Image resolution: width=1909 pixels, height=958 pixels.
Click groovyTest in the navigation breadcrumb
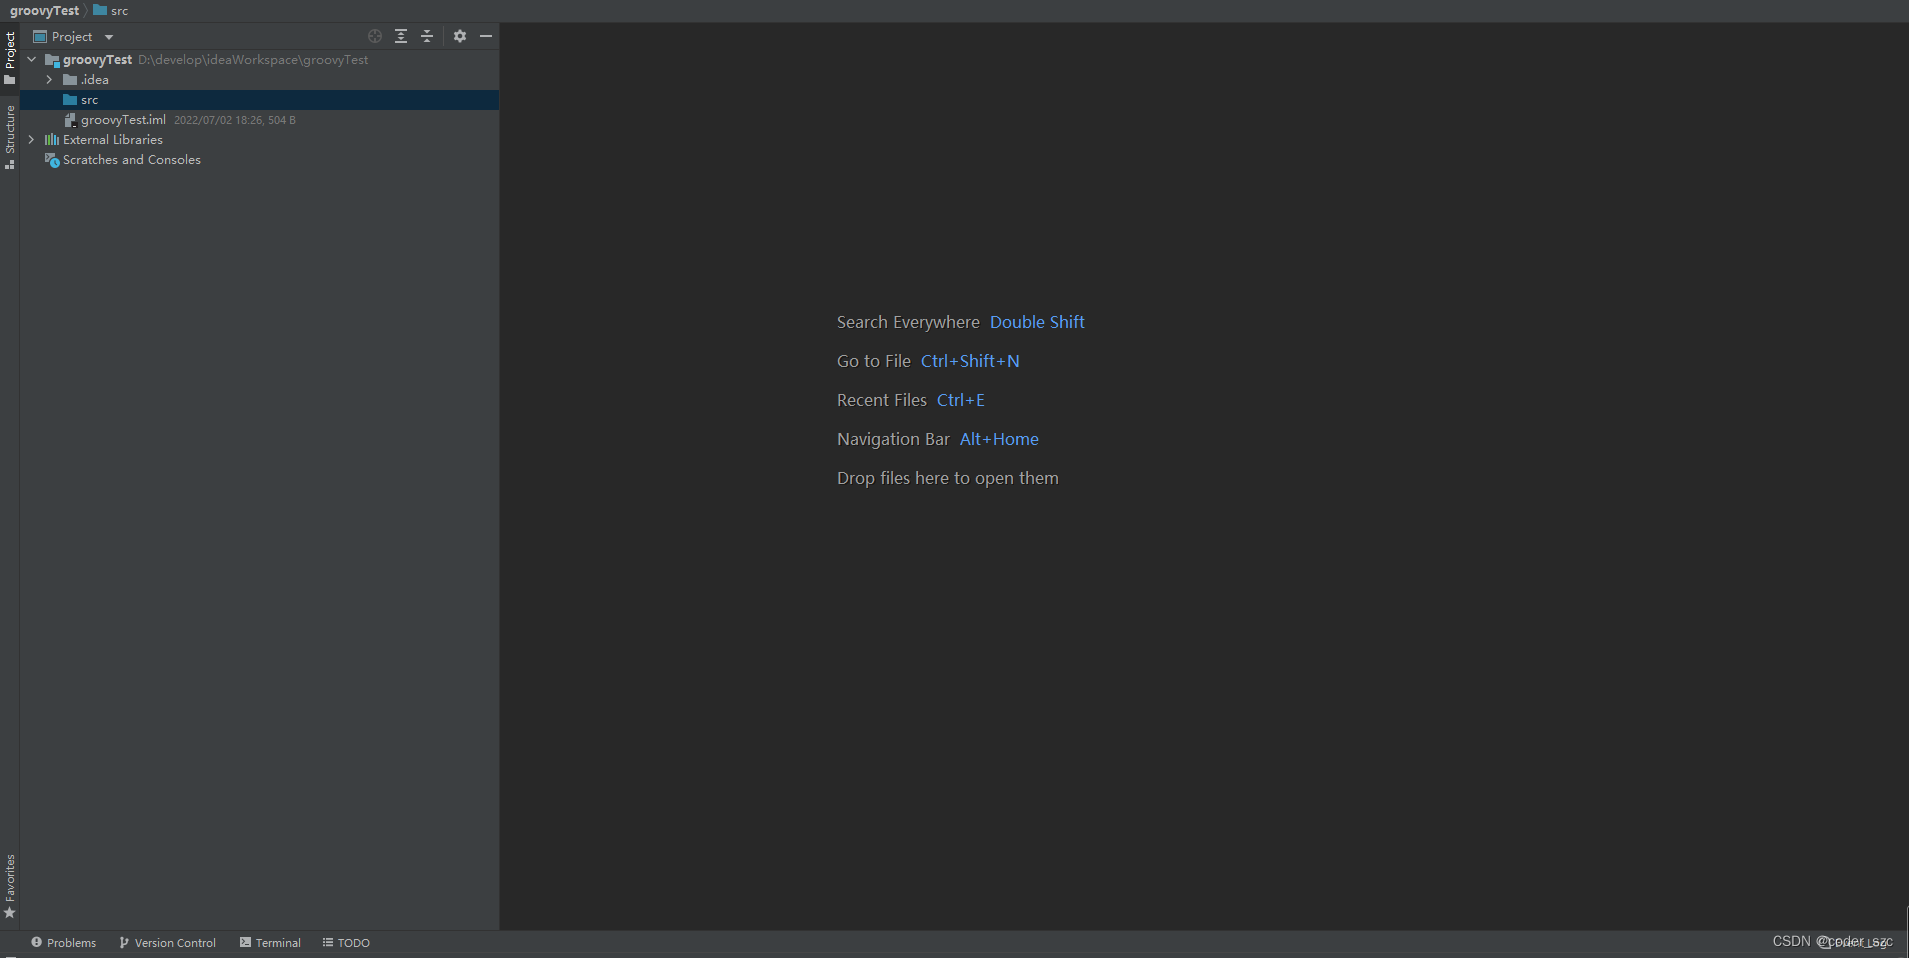tap(44, 11)
